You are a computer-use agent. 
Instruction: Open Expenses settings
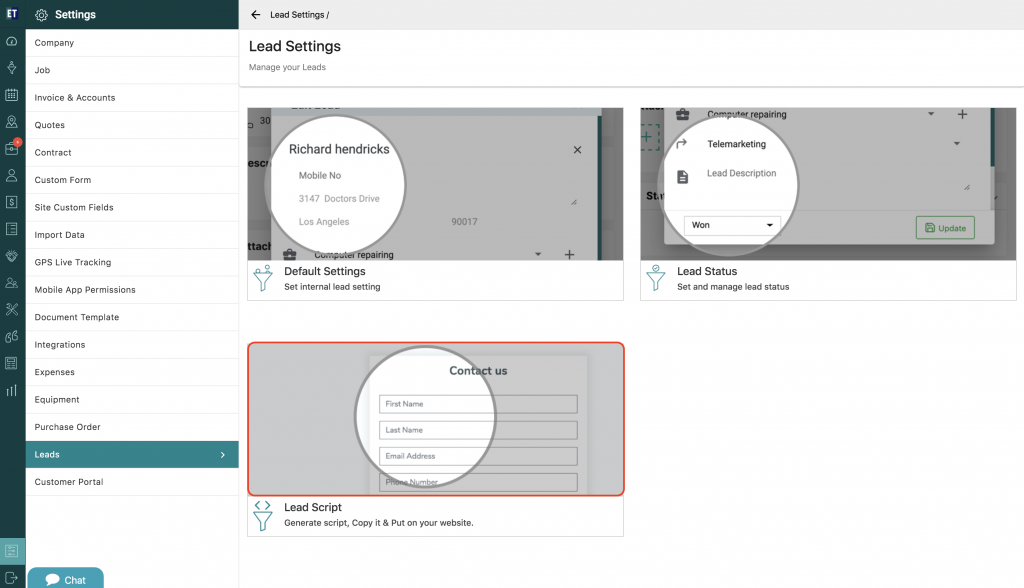pos(132,372)
